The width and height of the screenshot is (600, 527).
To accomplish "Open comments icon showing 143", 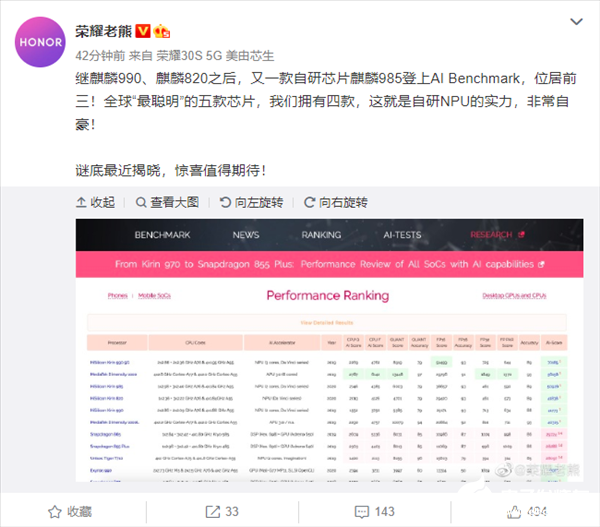I will coord(375,512).
